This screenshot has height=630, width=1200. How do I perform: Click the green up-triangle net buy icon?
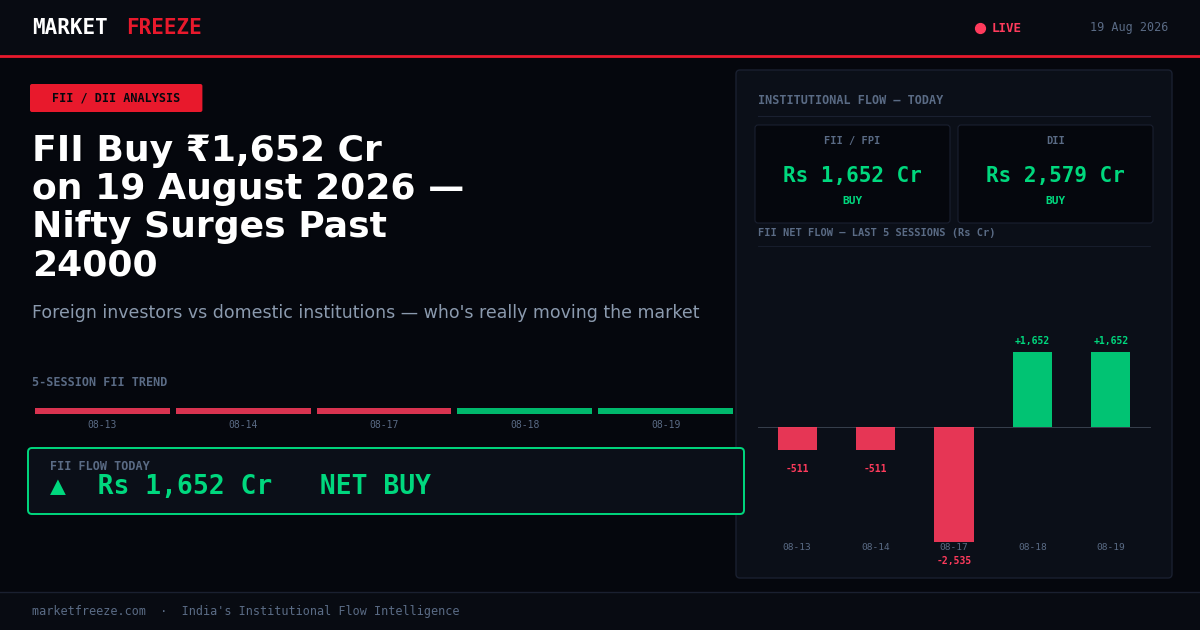pos(58,487)
